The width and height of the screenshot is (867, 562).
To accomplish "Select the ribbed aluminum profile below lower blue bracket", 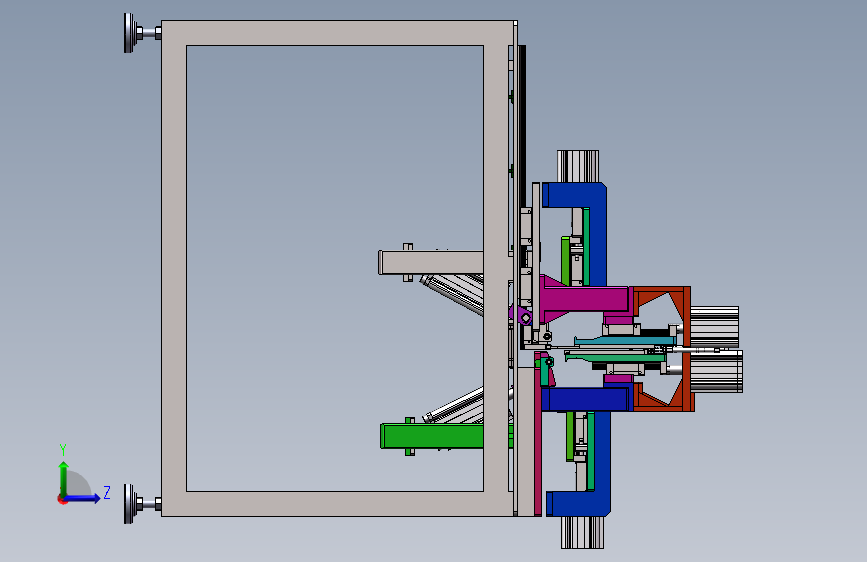I will (x=582, y=532).
